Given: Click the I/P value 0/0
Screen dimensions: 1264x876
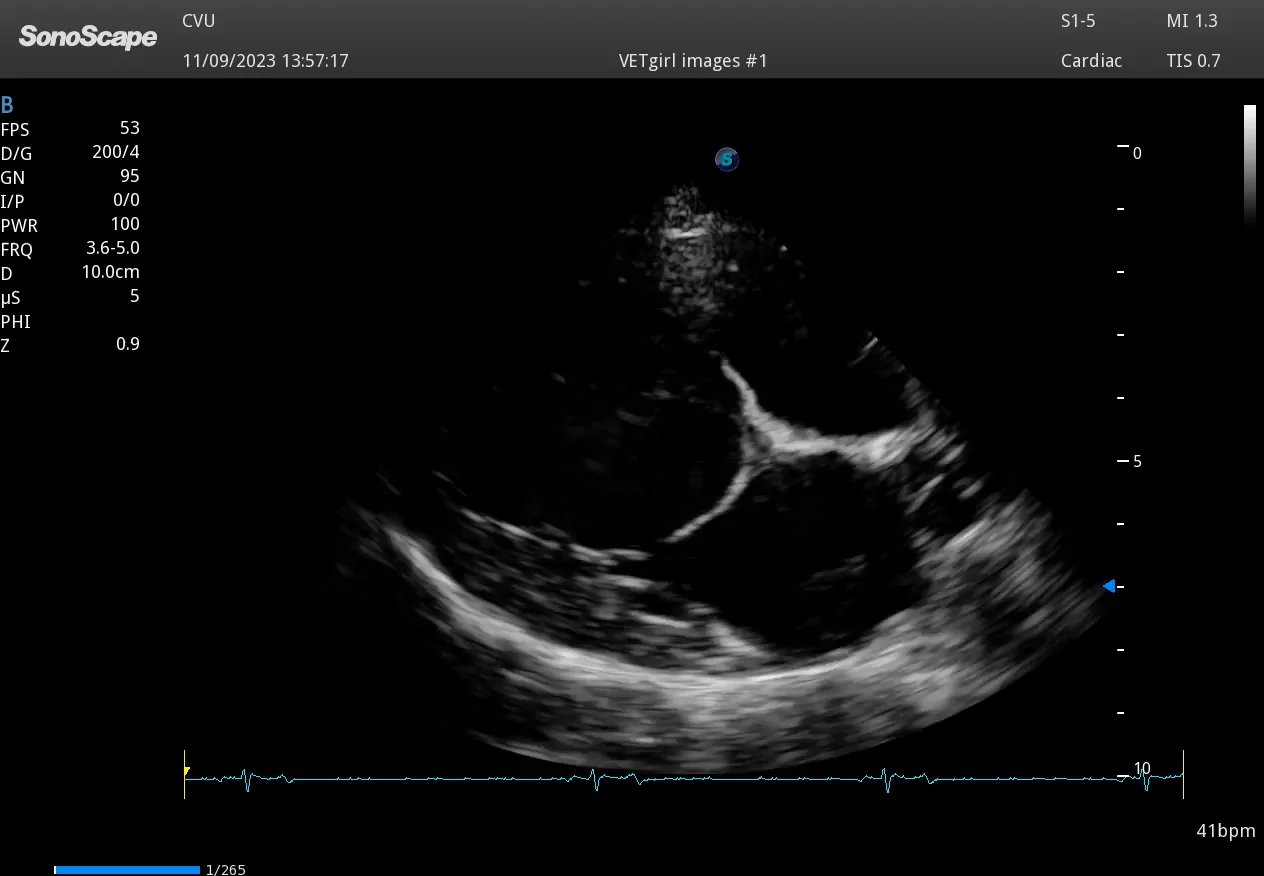Looking at the screenshot, I should [x=126, y=200].
